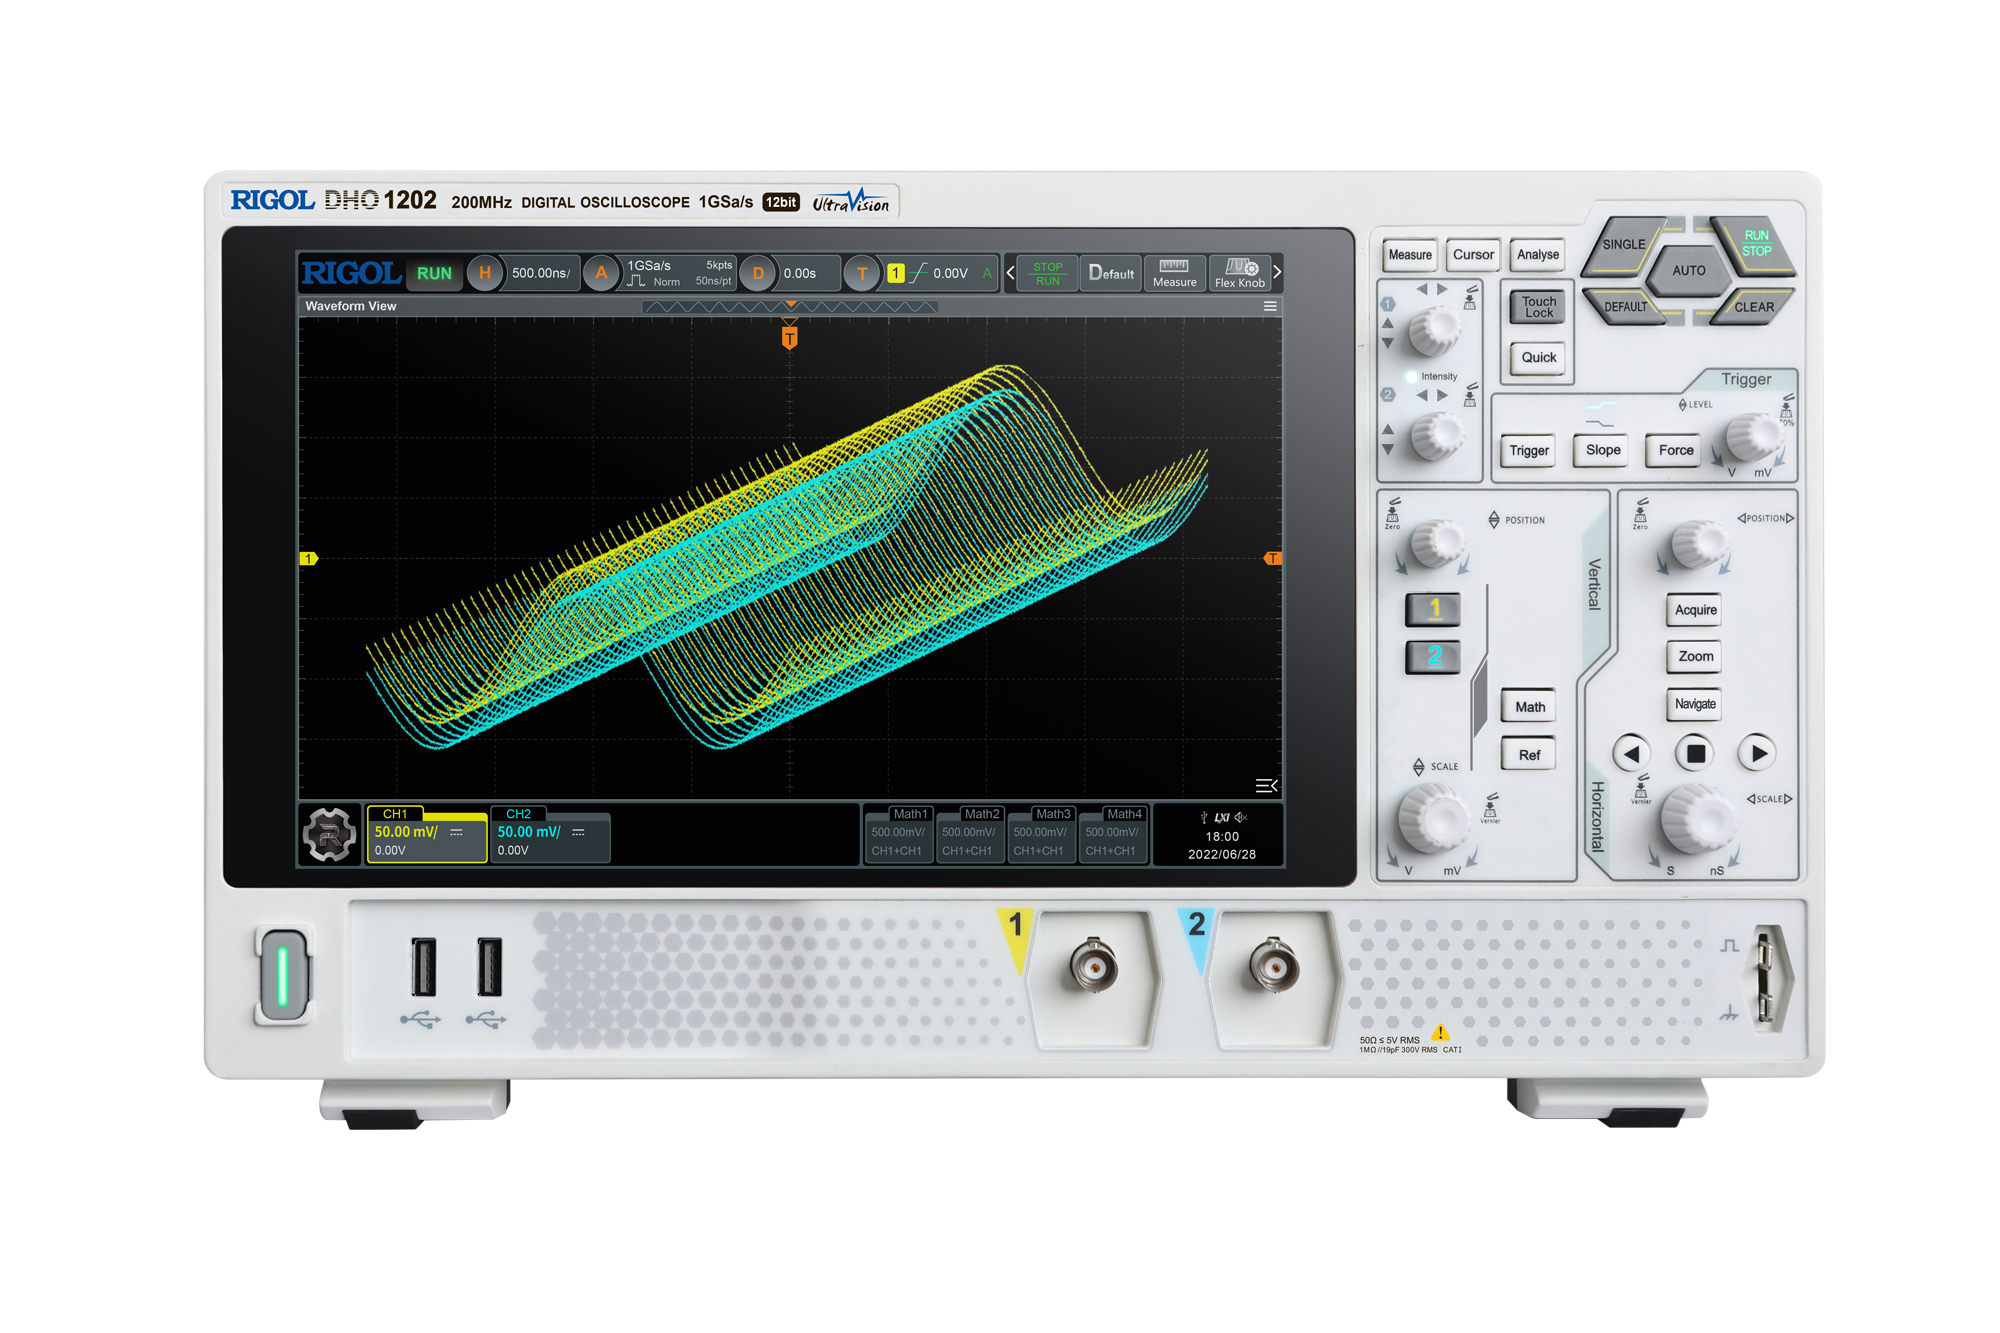Open the Math3 label box
This screenshot has height=1333, width=2000.
click(1040, 834)
